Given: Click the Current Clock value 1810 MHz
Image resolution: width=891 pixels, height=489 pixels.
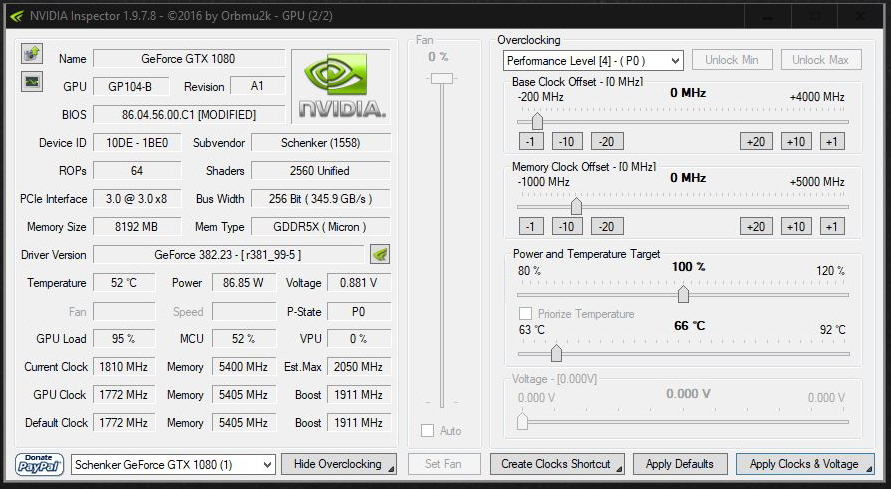Looking at the screenshot, I should coord(124,367).
